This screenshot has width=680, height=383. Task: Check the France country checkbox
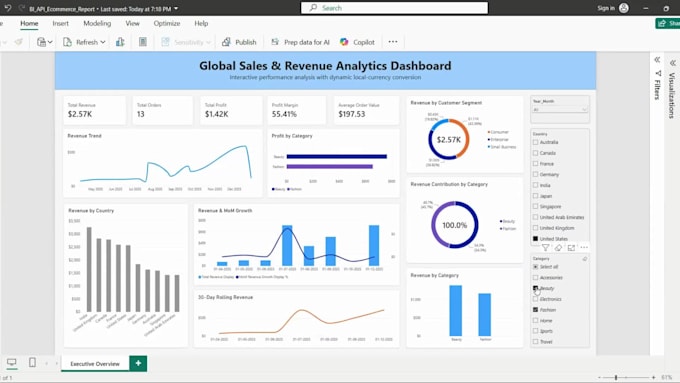point(536,164)
